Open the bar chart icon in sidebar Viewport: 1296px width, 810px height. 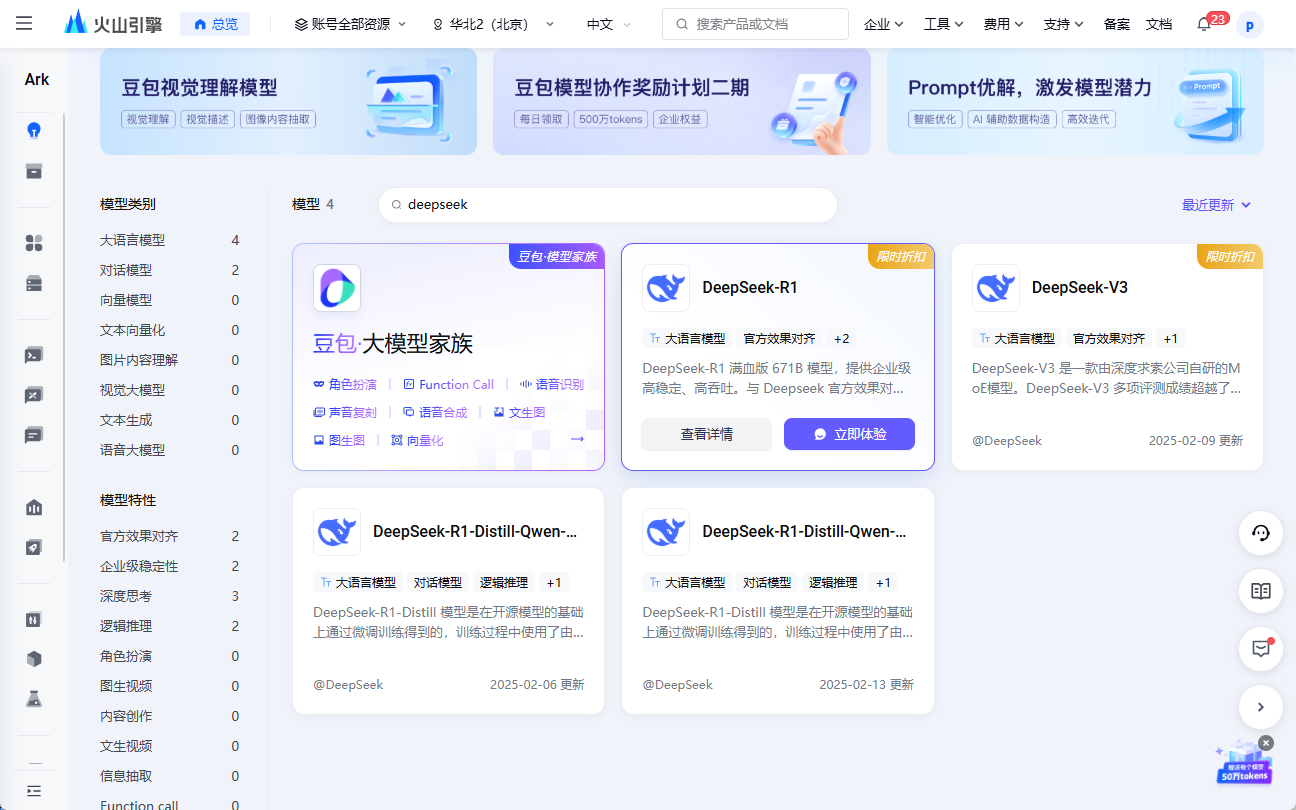pyautogui.click(x=34, y=507)
